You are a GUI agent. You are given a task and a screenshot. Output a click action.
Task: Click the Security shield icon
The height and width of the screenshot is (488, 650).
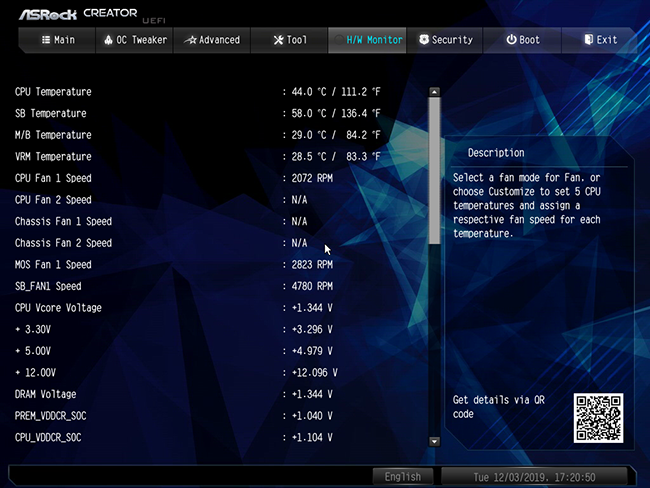click(x=424, y=40)
